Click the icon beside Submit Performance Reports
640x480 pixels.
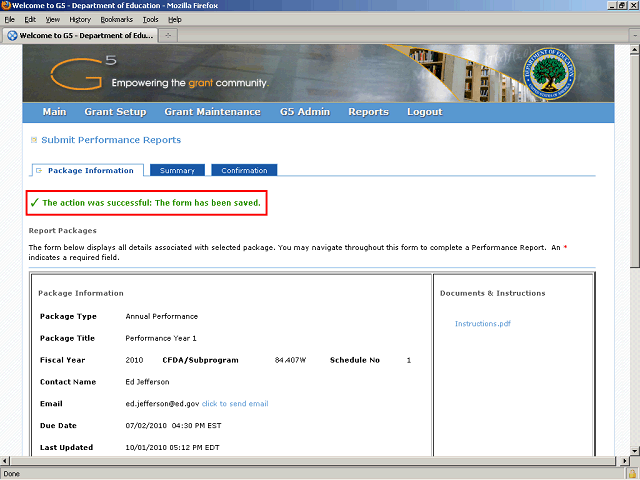(x=34, y=140)
